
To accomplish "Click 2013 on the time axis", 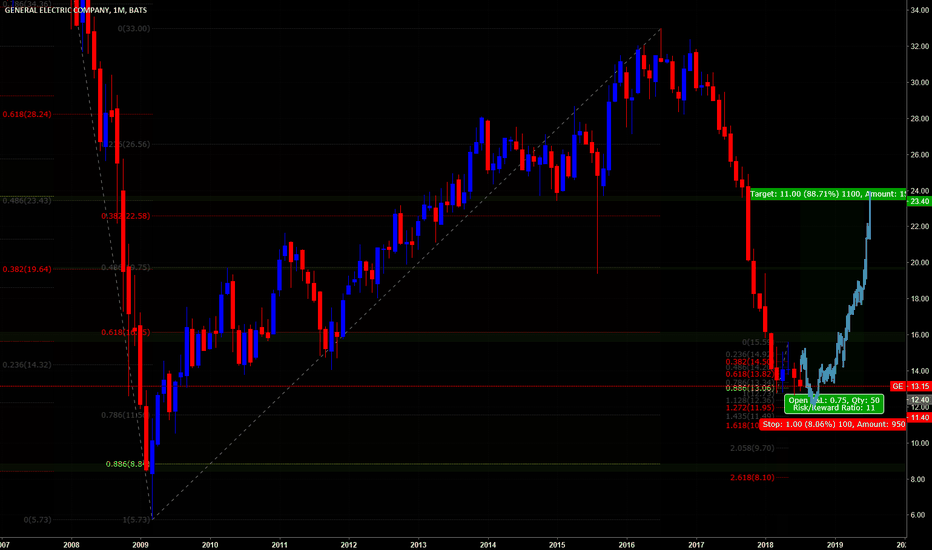I will [x=418, y=545].
